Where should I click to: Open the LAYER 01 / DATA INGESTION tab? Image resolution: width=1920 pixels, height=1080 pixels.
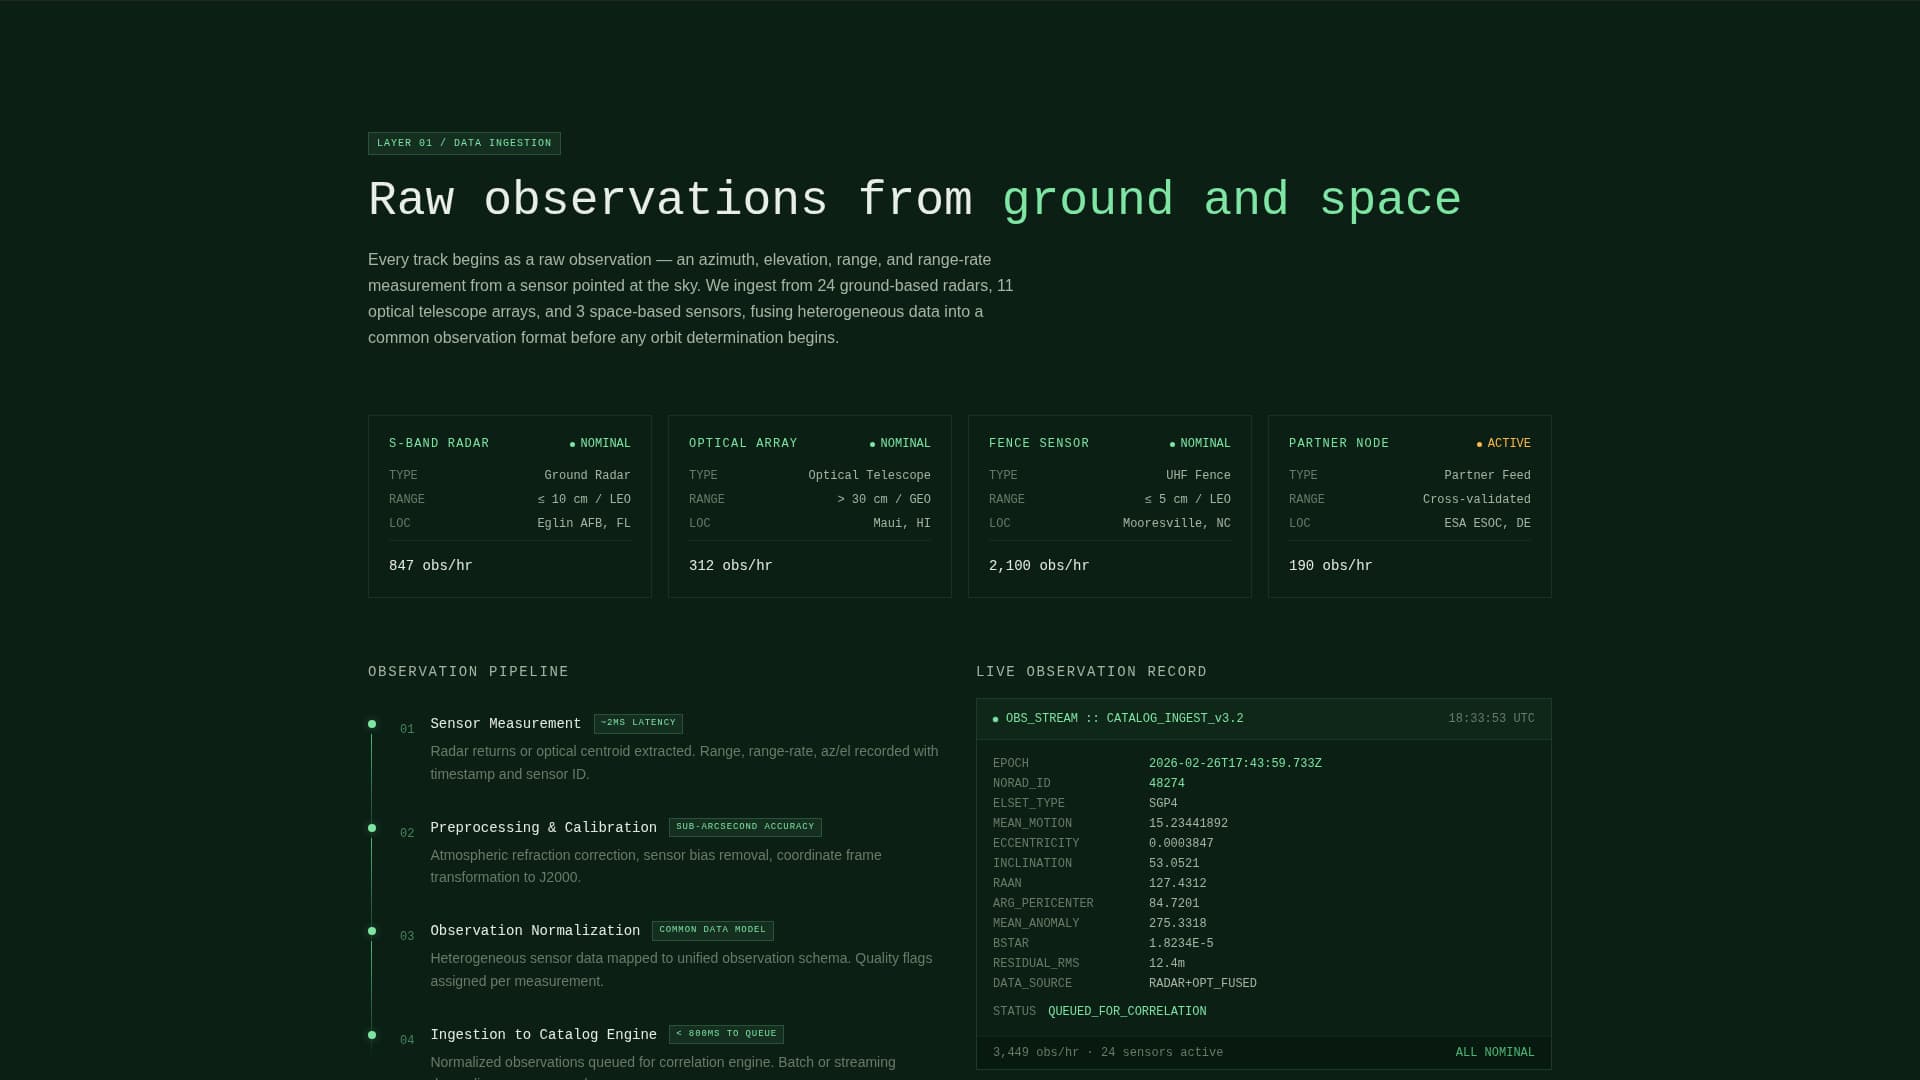(464, 143)
